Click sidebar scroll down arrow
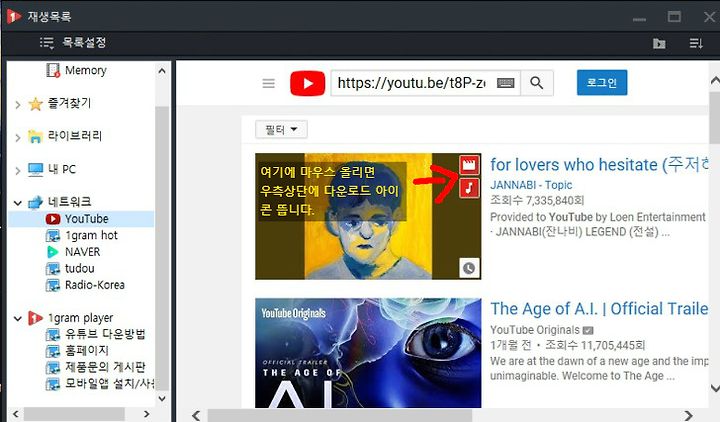This screenshot has width=720, height=422. [162, 398]
